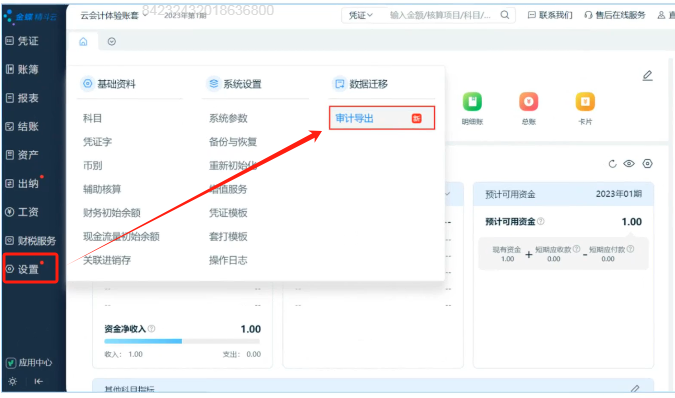The image size is (675, 398).
Task: Click the home tab icon
Action: coord(83,42)
